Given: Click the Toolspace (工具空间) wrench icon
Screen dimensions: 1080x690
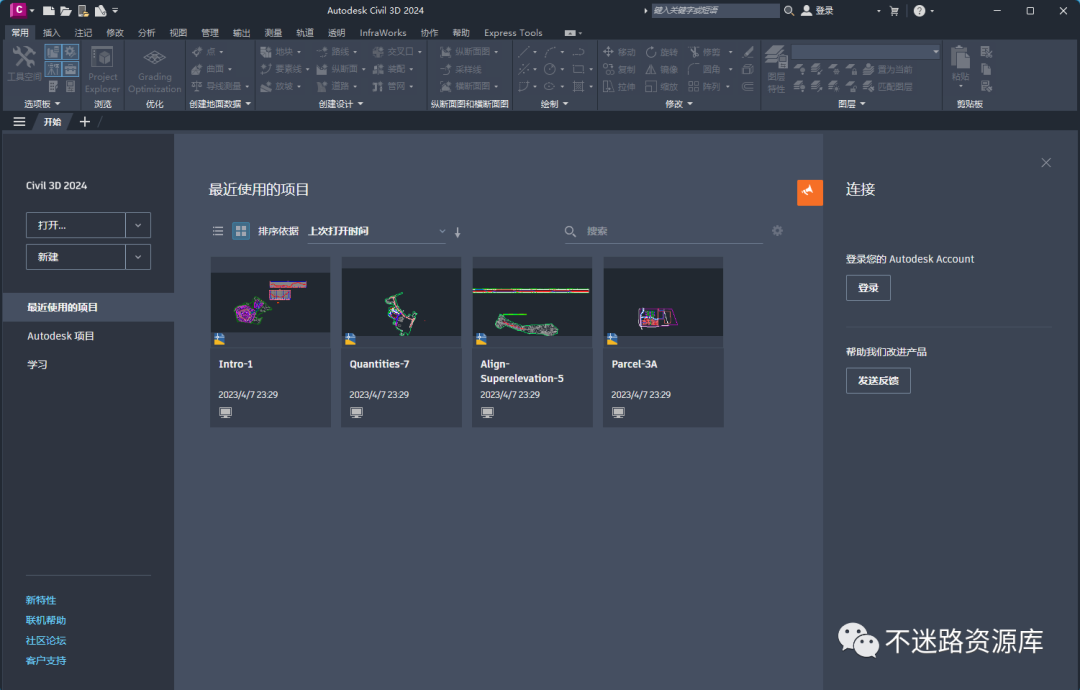Looking at the screenshot, I should click(x=23, y=58).
